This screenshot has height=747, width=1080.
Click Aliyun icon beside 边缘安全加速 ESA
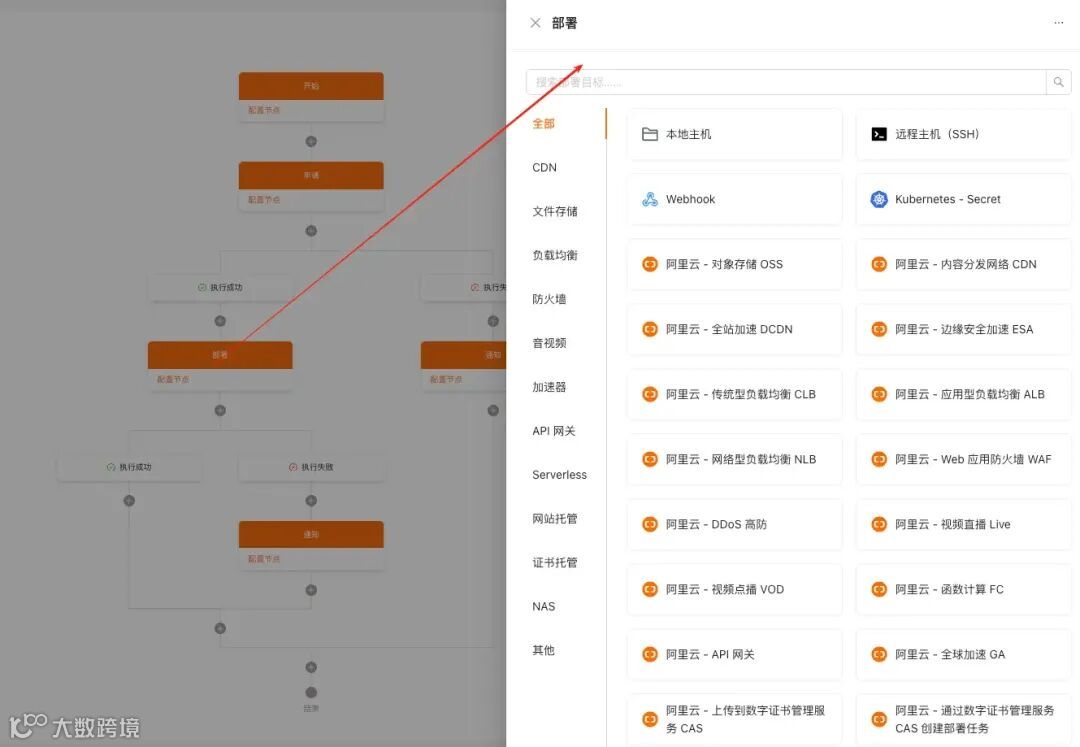point(879,329)
